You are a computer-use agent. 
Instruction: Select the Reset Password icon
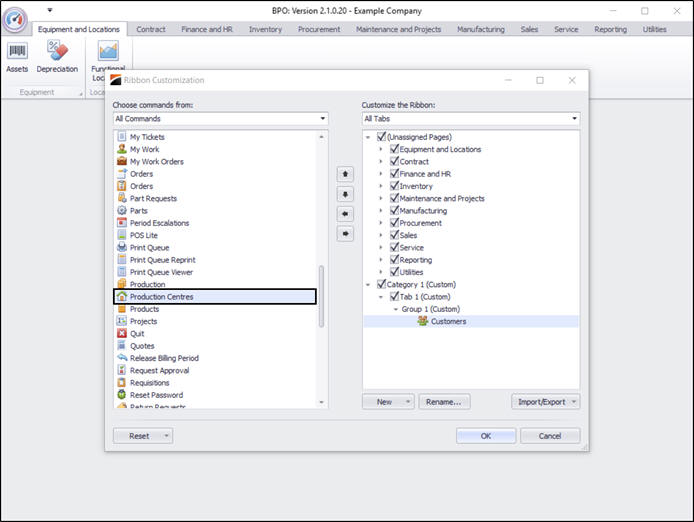coord(122,394)
